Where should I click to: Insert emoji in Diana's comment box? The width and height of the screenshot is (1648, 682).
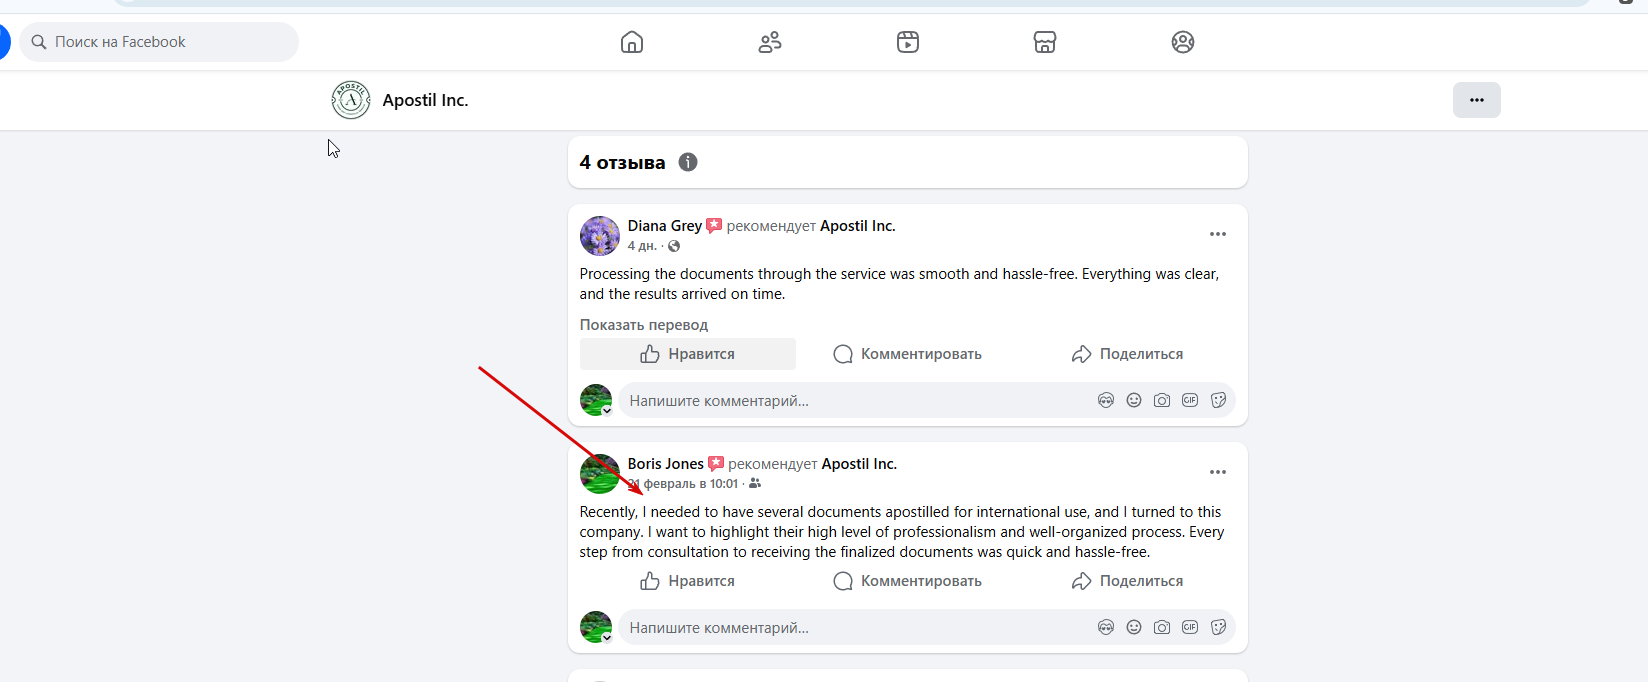pos(1134,400)
